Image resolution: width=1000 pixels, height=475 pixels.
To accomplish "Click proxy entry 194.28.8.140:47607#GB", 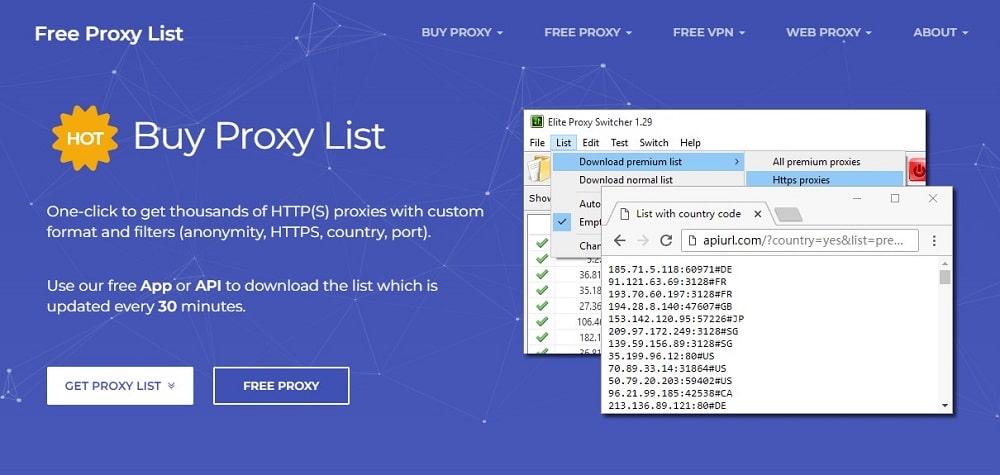I will point(670,307).
